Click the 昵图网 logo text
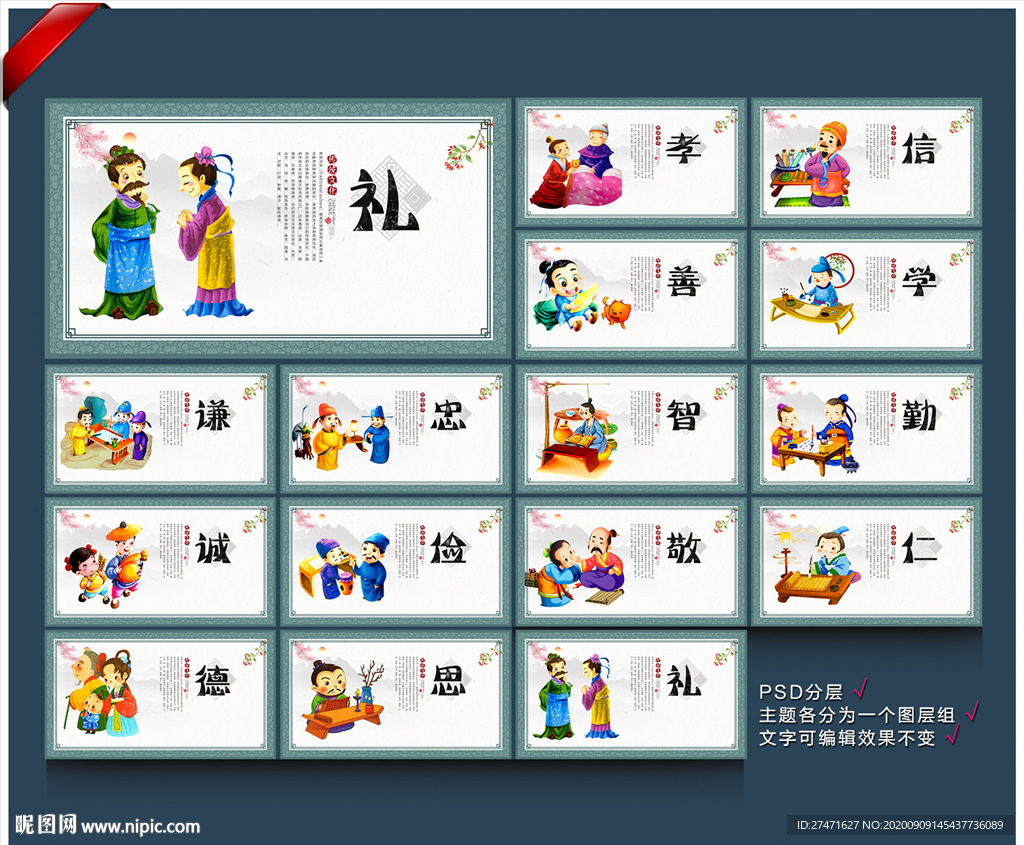This screenshot has height=845, width=1024. tap(46, 825)
